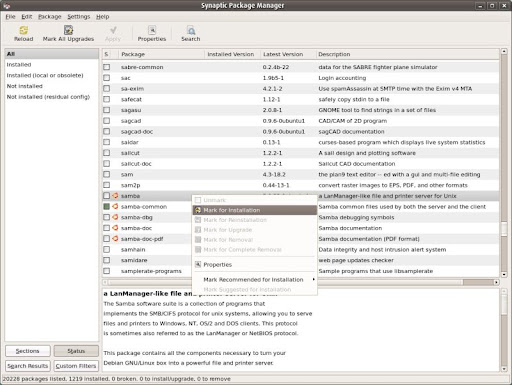512x385 pixels.
Task: Open the Help menu
Action: 103,17
